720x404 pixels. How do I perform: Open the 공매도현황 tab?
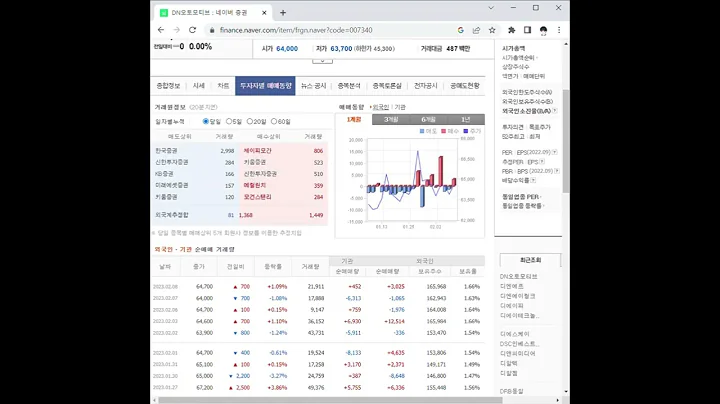click(465, 86)
